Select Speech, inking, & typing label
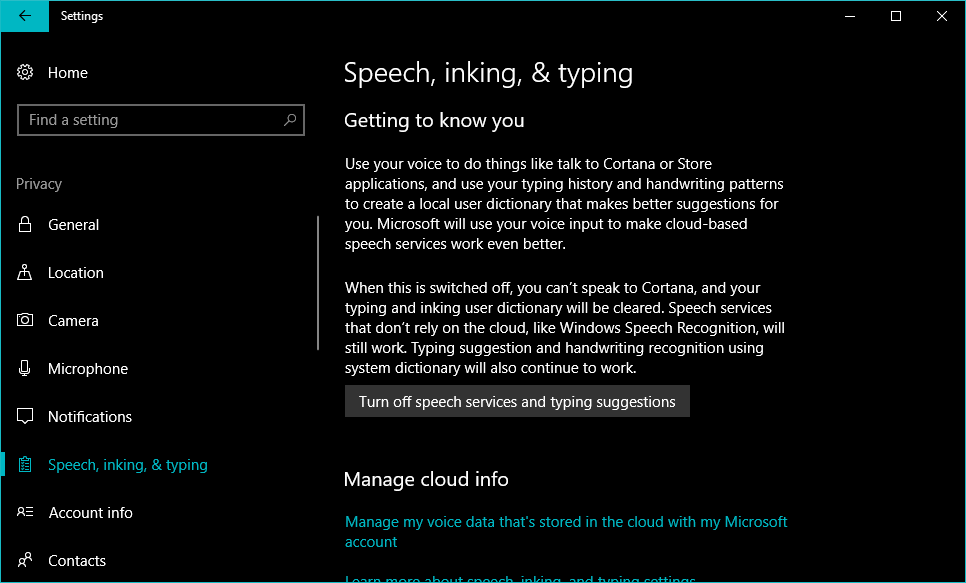Image resolution: width=966 pixels, height=583 pixels. pos(128,465)
